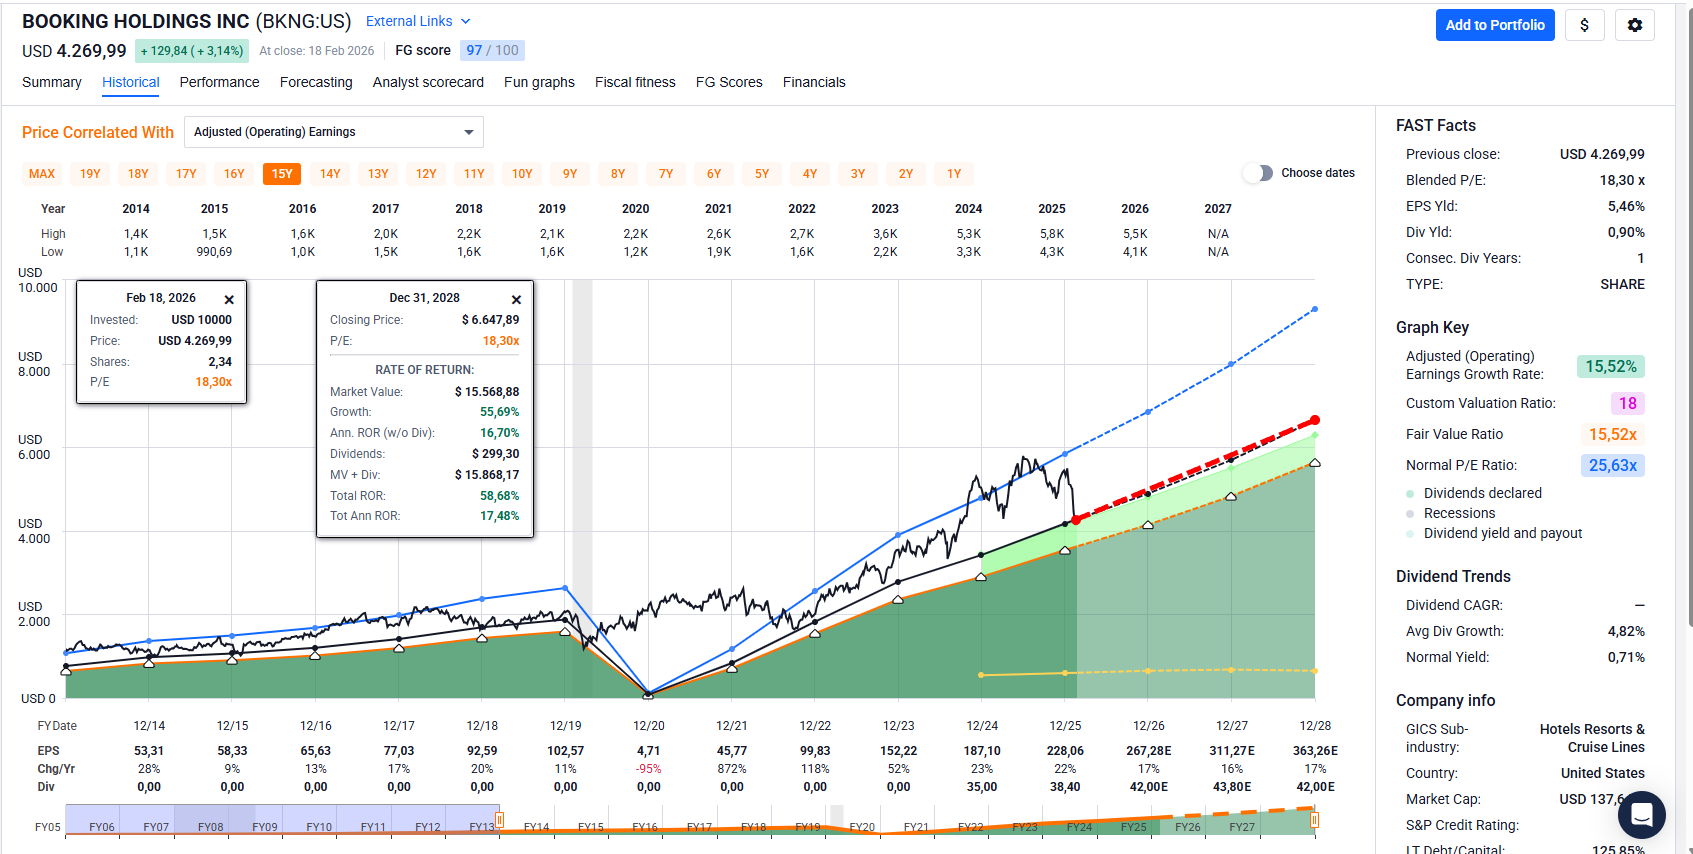Click the dollar currency icon button

point(1584,25)
